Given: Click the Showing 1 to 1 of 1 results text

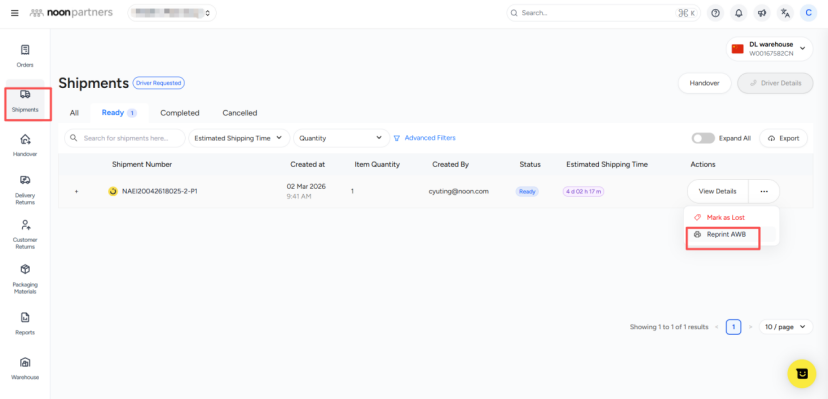Looking at the screenshot, I should pyautogui.click(x=669, y=327).
